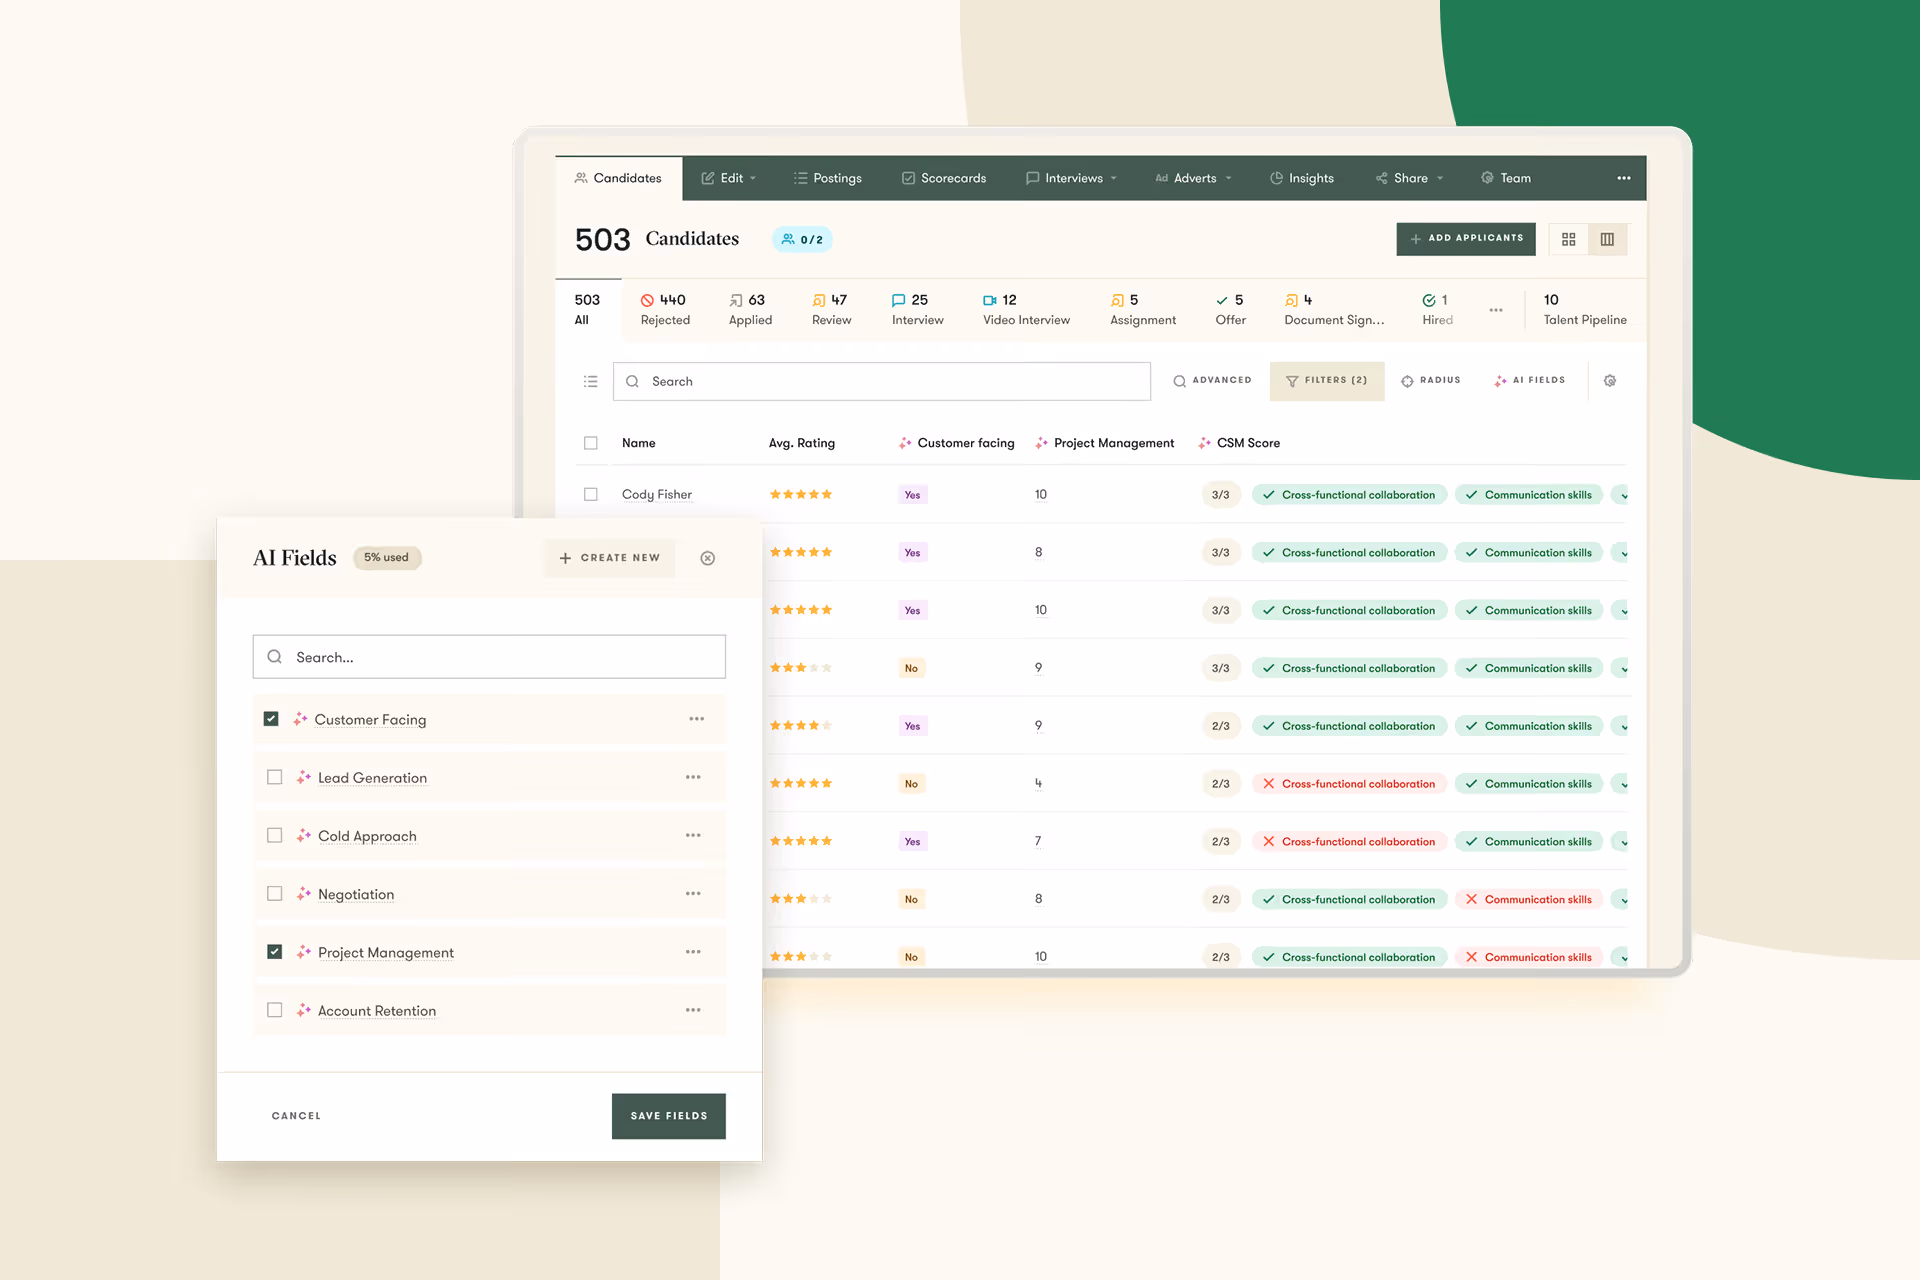Uncheck the Customer Facing field

[x=271, y=719]
